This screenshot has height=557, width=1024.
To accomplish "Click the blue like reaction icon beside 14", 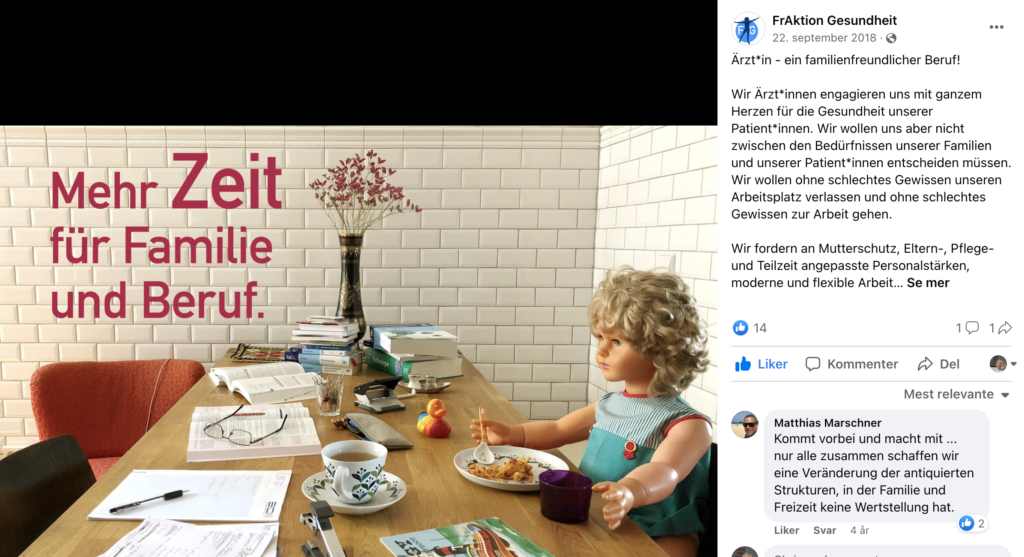I will click(x=740, y=328).
